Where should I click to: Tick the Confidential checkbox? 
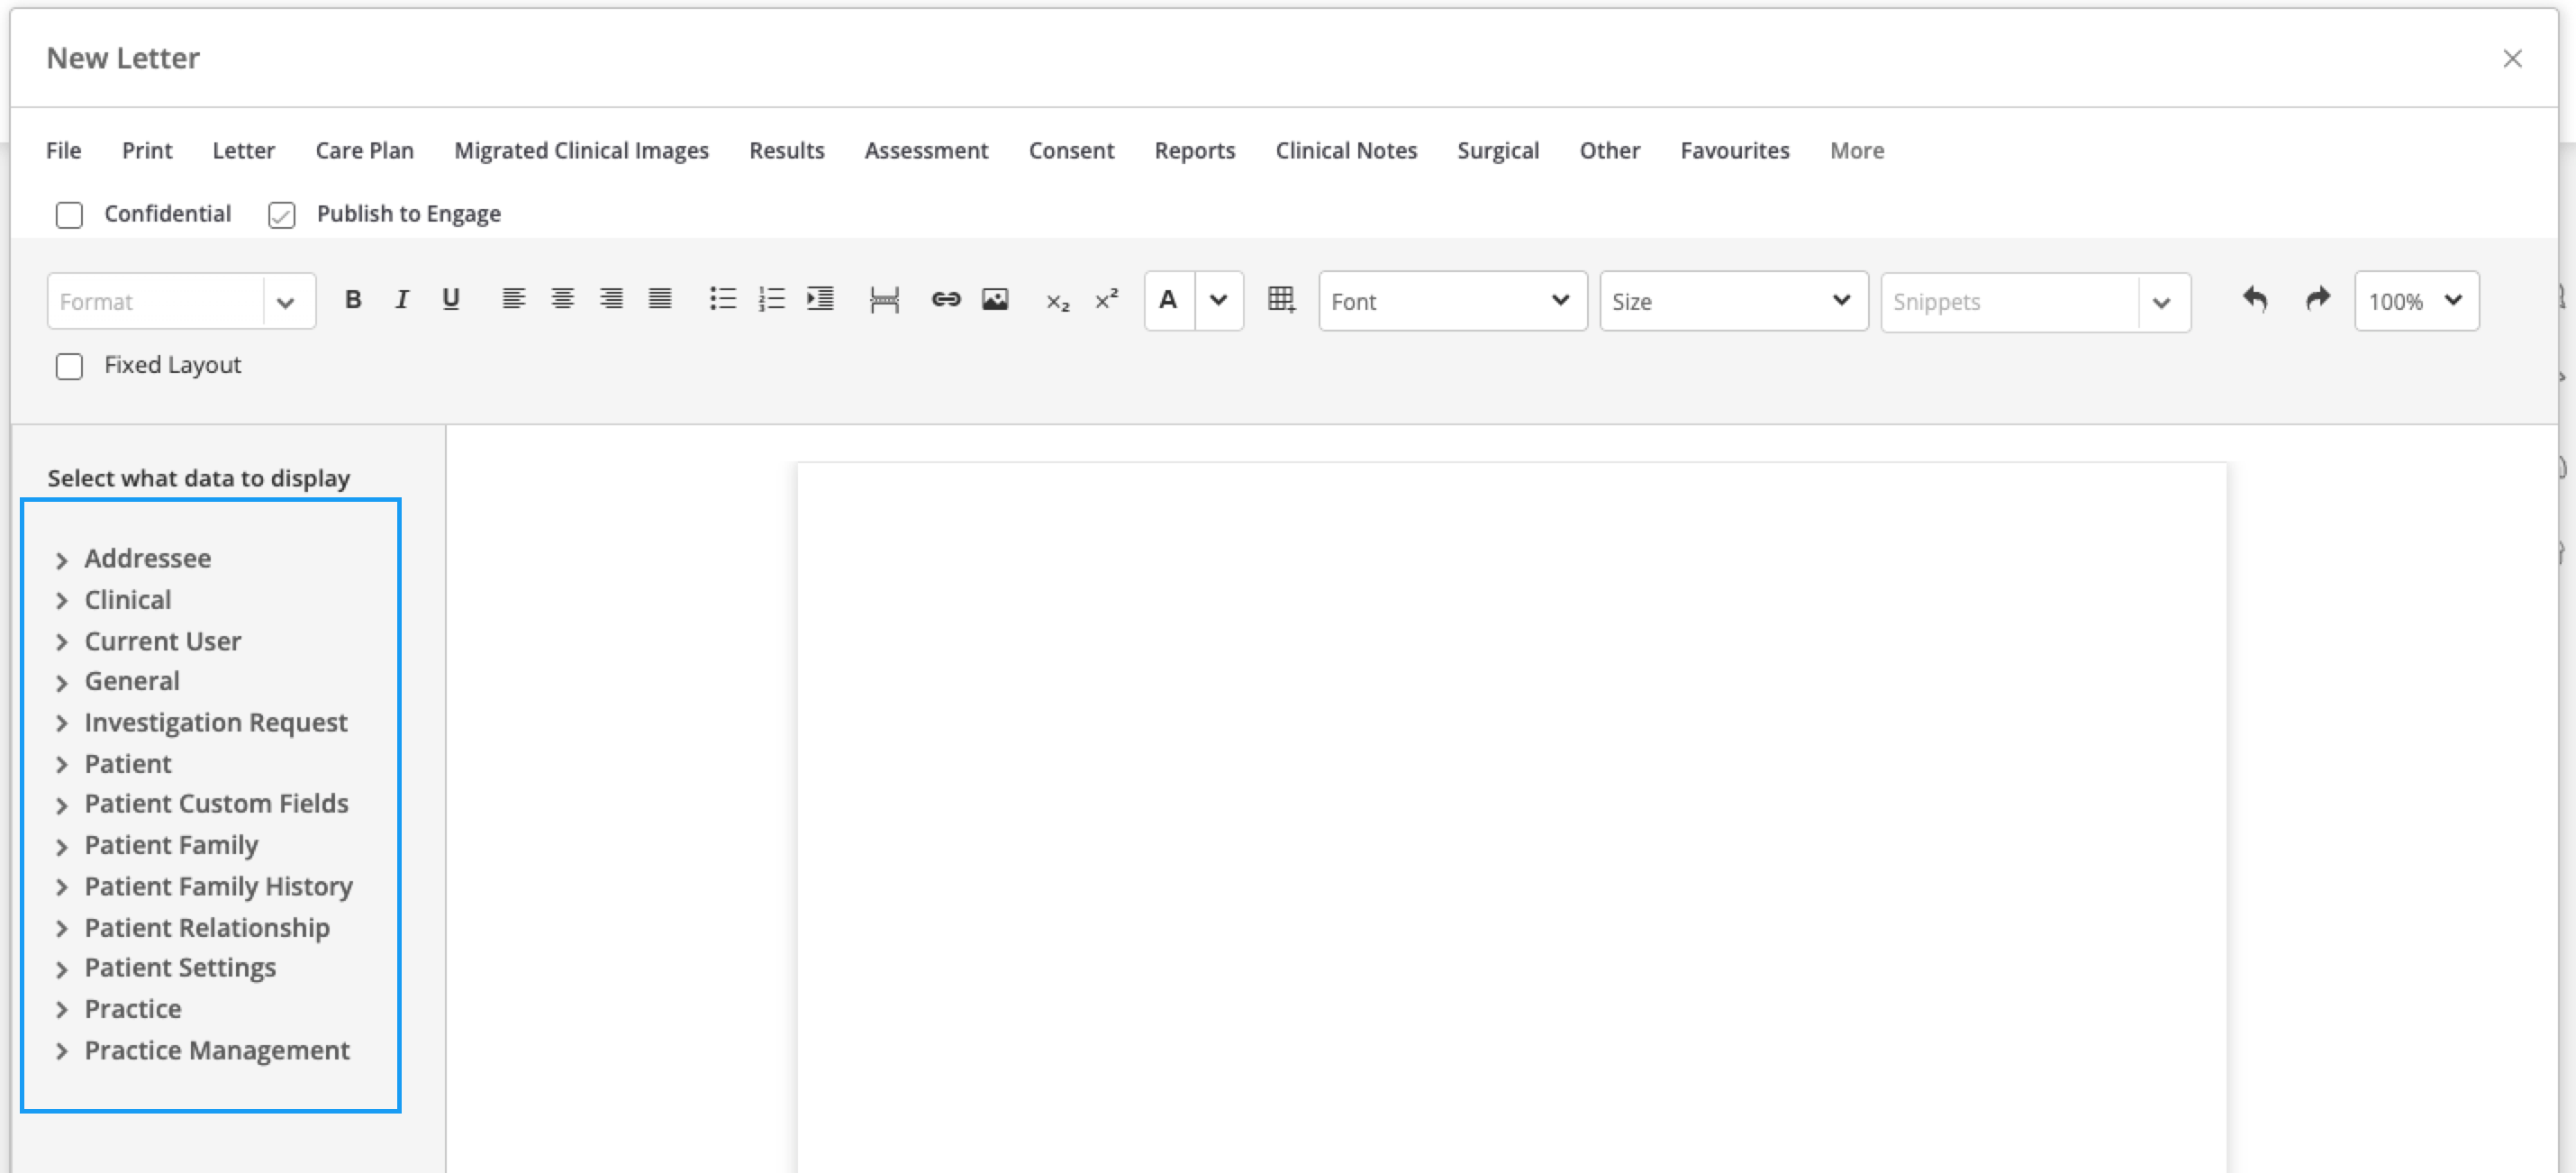click(x=69, y=215)
